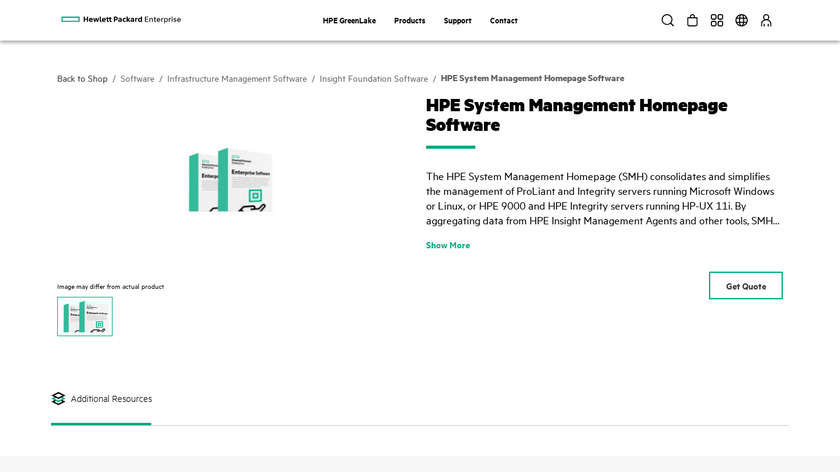
Task: Click the Software breadcrumb link
Action: pos(137,79)
